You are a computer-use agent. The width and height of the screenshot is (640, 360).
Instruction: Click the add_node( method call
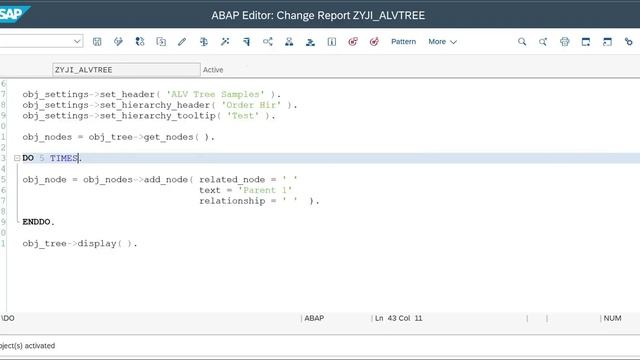click(x=169, y=180)
